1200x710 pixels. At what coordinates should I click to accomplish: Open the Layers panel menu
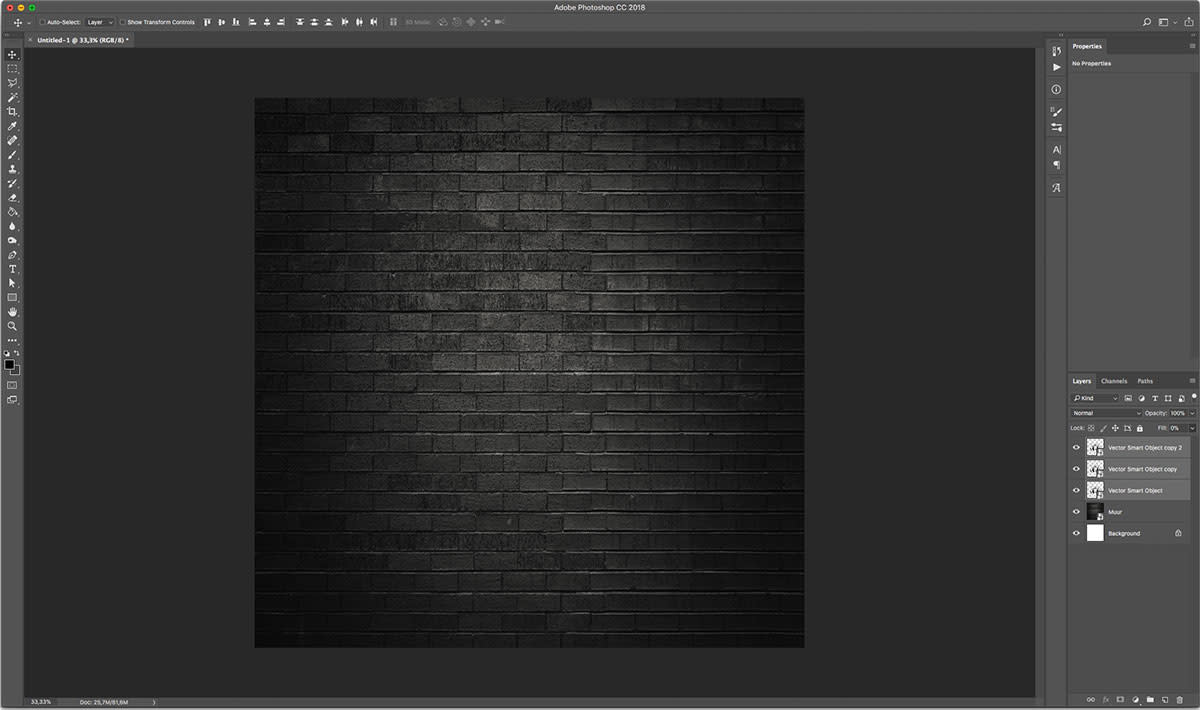[x=1192, y=381]
